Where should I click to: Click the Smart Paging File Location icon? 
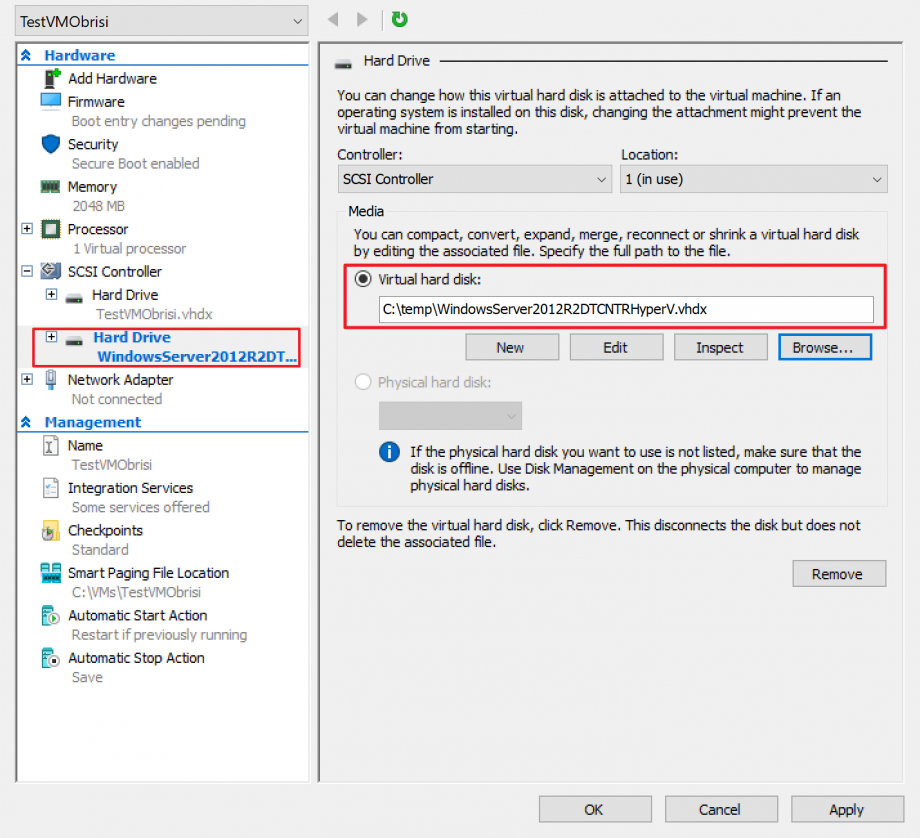[50, 572]
